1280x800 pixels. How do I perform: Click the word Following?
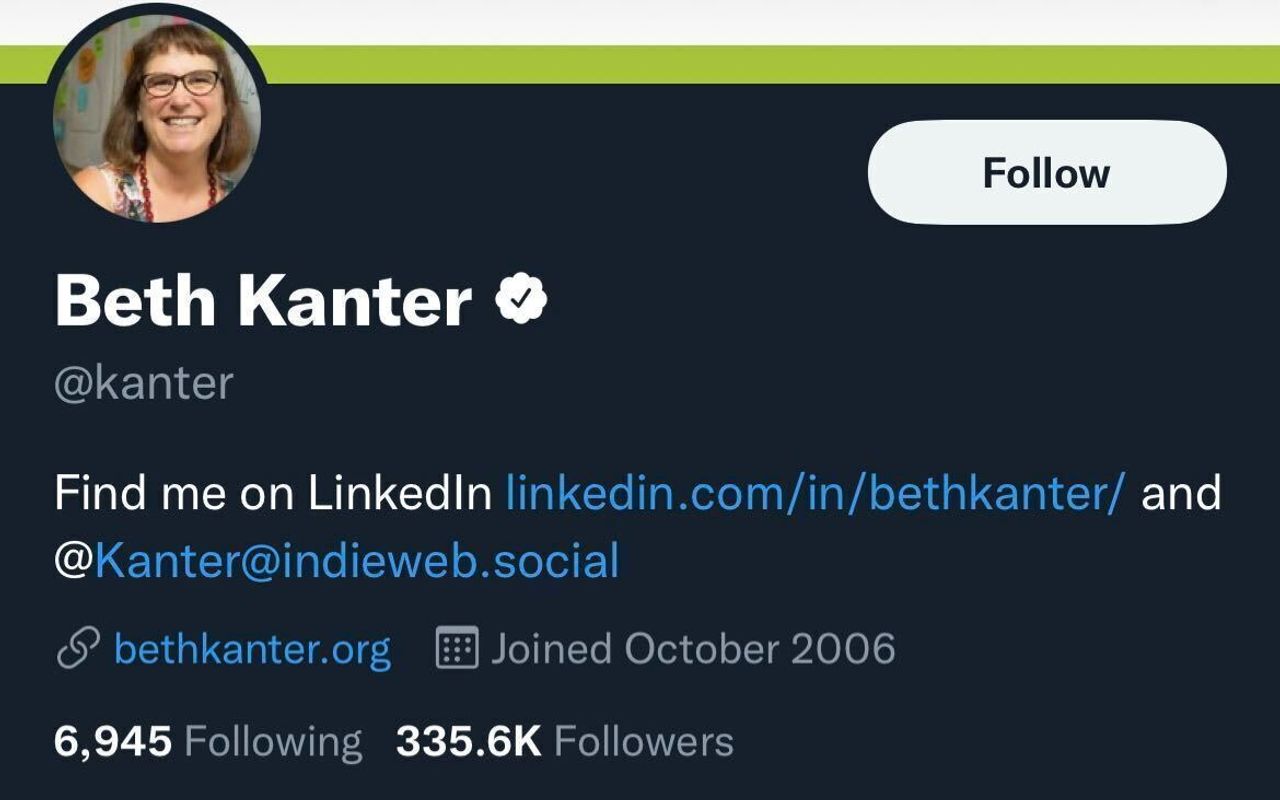click(x=273, y=742)
